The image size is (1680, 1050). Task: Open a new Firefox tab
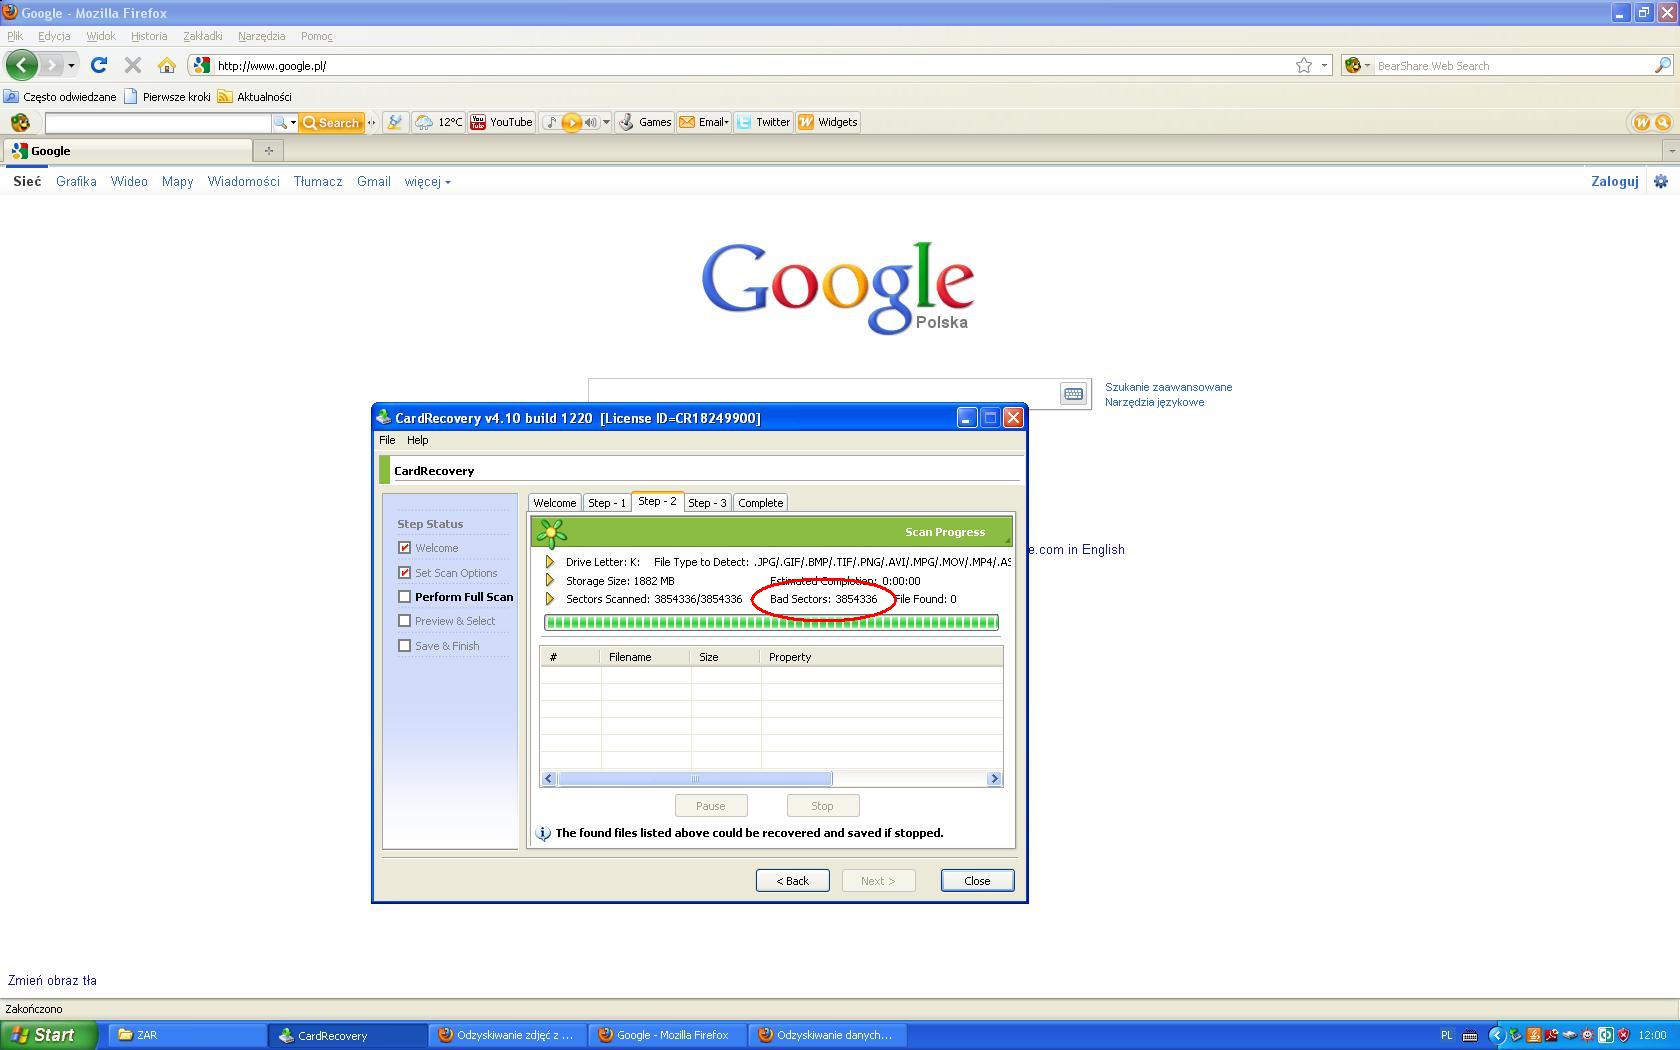268,151
